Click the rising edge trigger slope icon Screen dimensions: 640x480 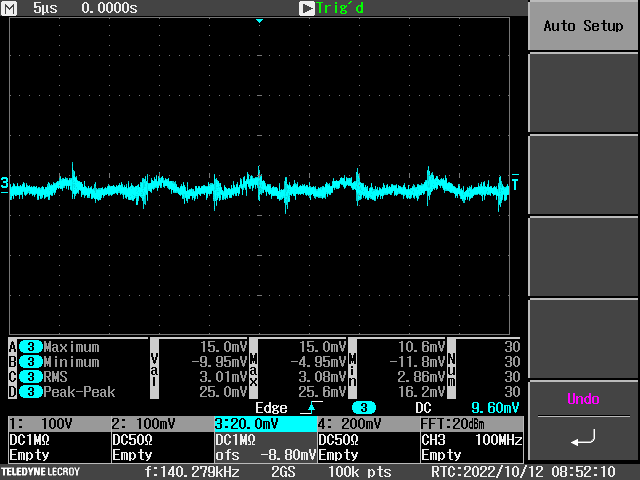click(309, 408)
